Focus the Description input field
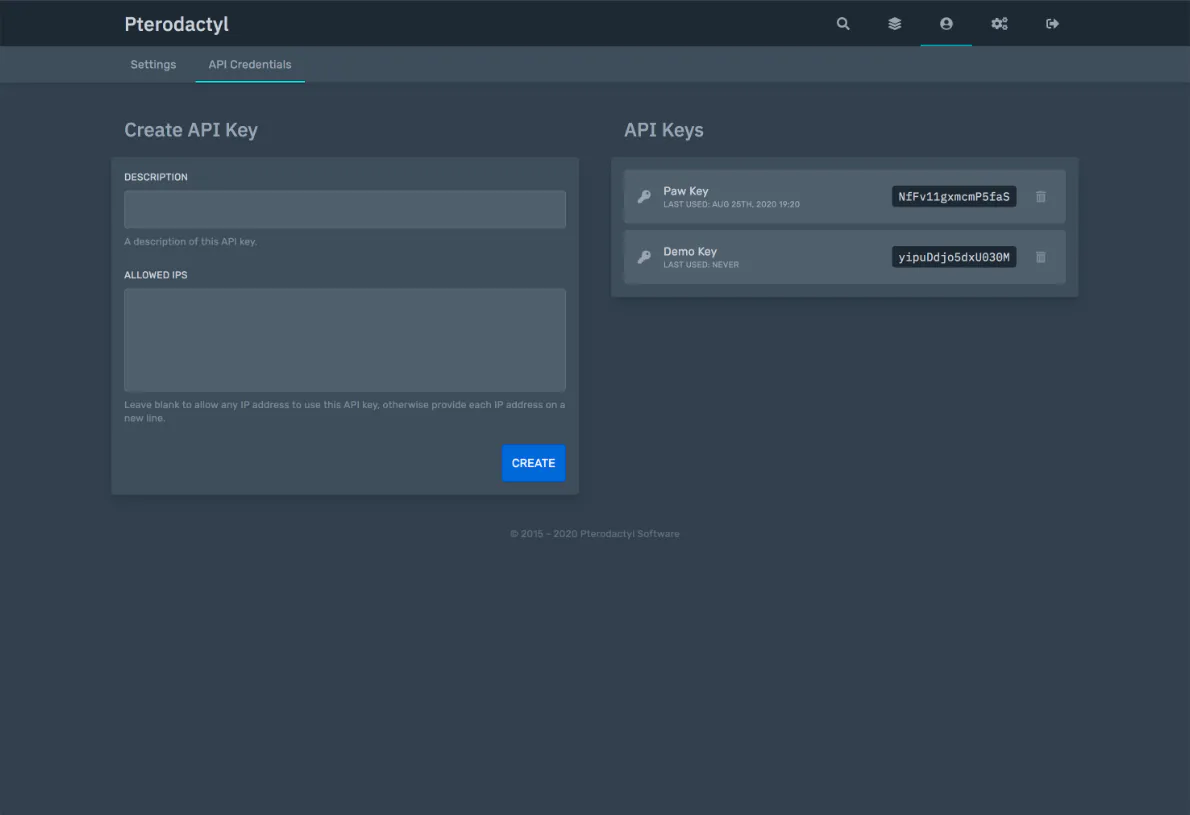 344,209
